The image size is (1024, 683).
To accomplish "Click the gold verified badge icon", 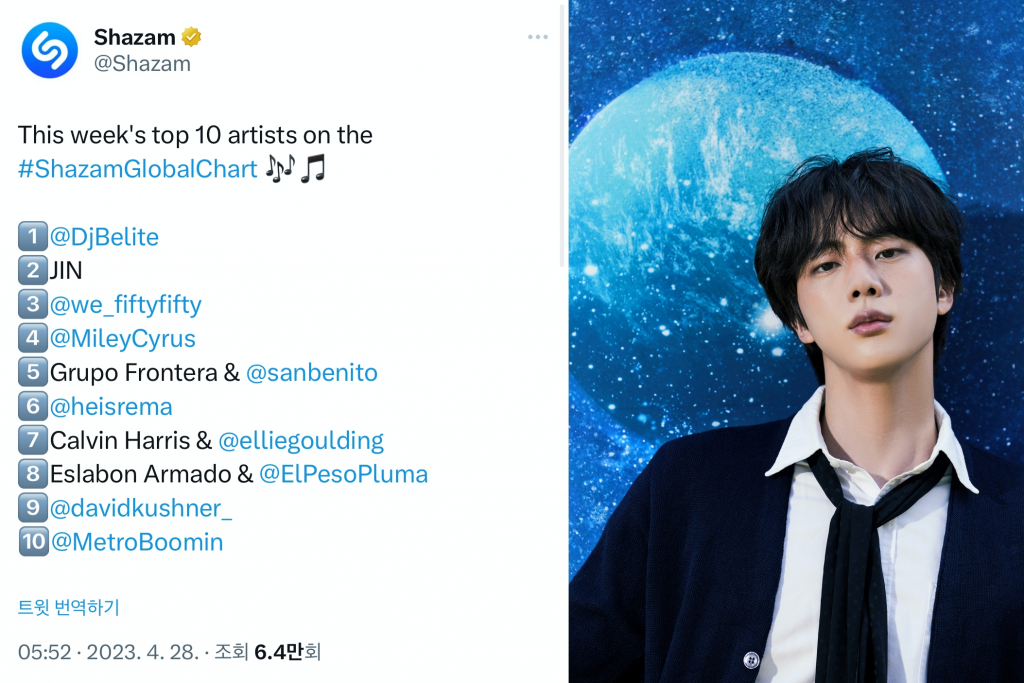I will pos(191,37).
